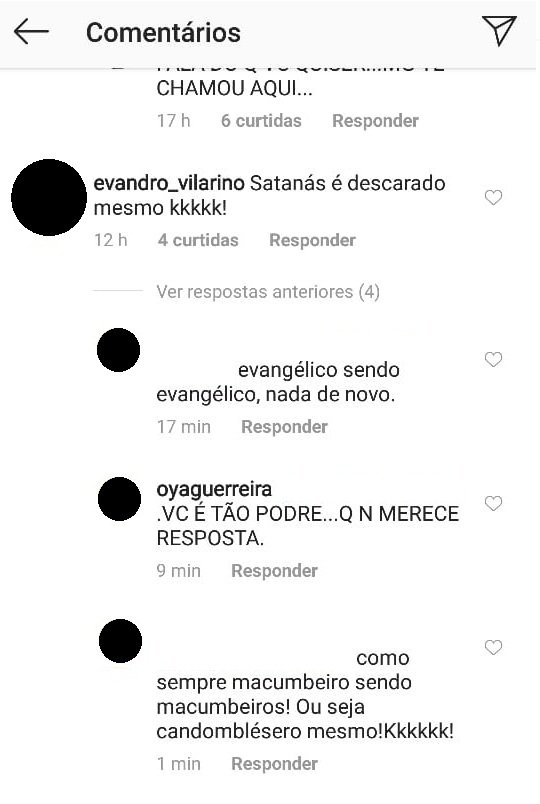View the 4 curtidas likes list
The height and width of the screenshot is (804, 540).
point(198,240)
